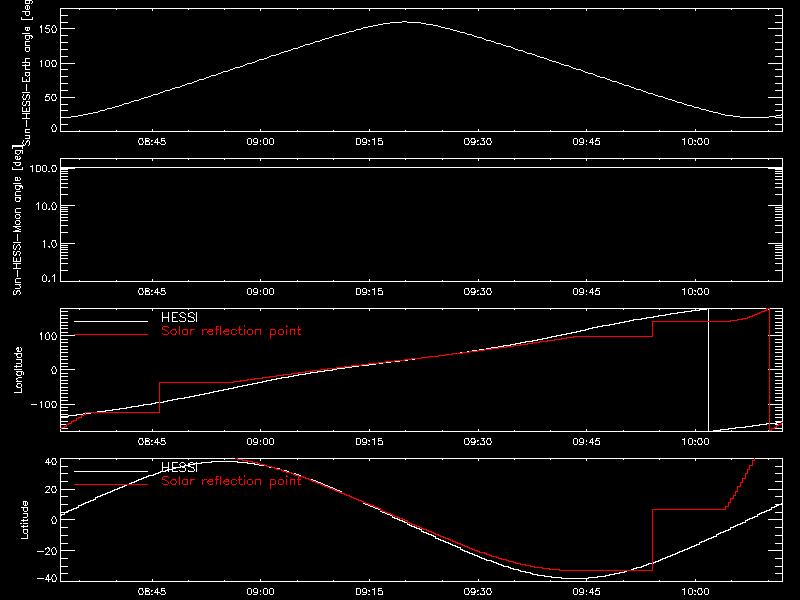Click 09:15 under the Moon angle plot

point(369,292)
